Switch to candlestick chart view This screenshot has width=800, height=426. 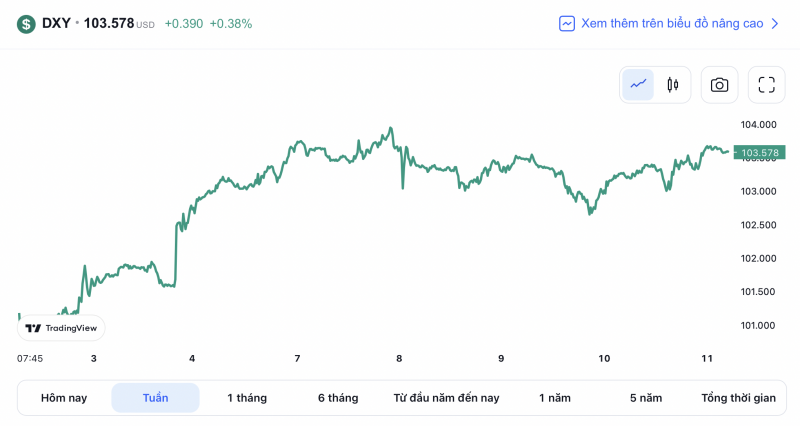(672, 85)
